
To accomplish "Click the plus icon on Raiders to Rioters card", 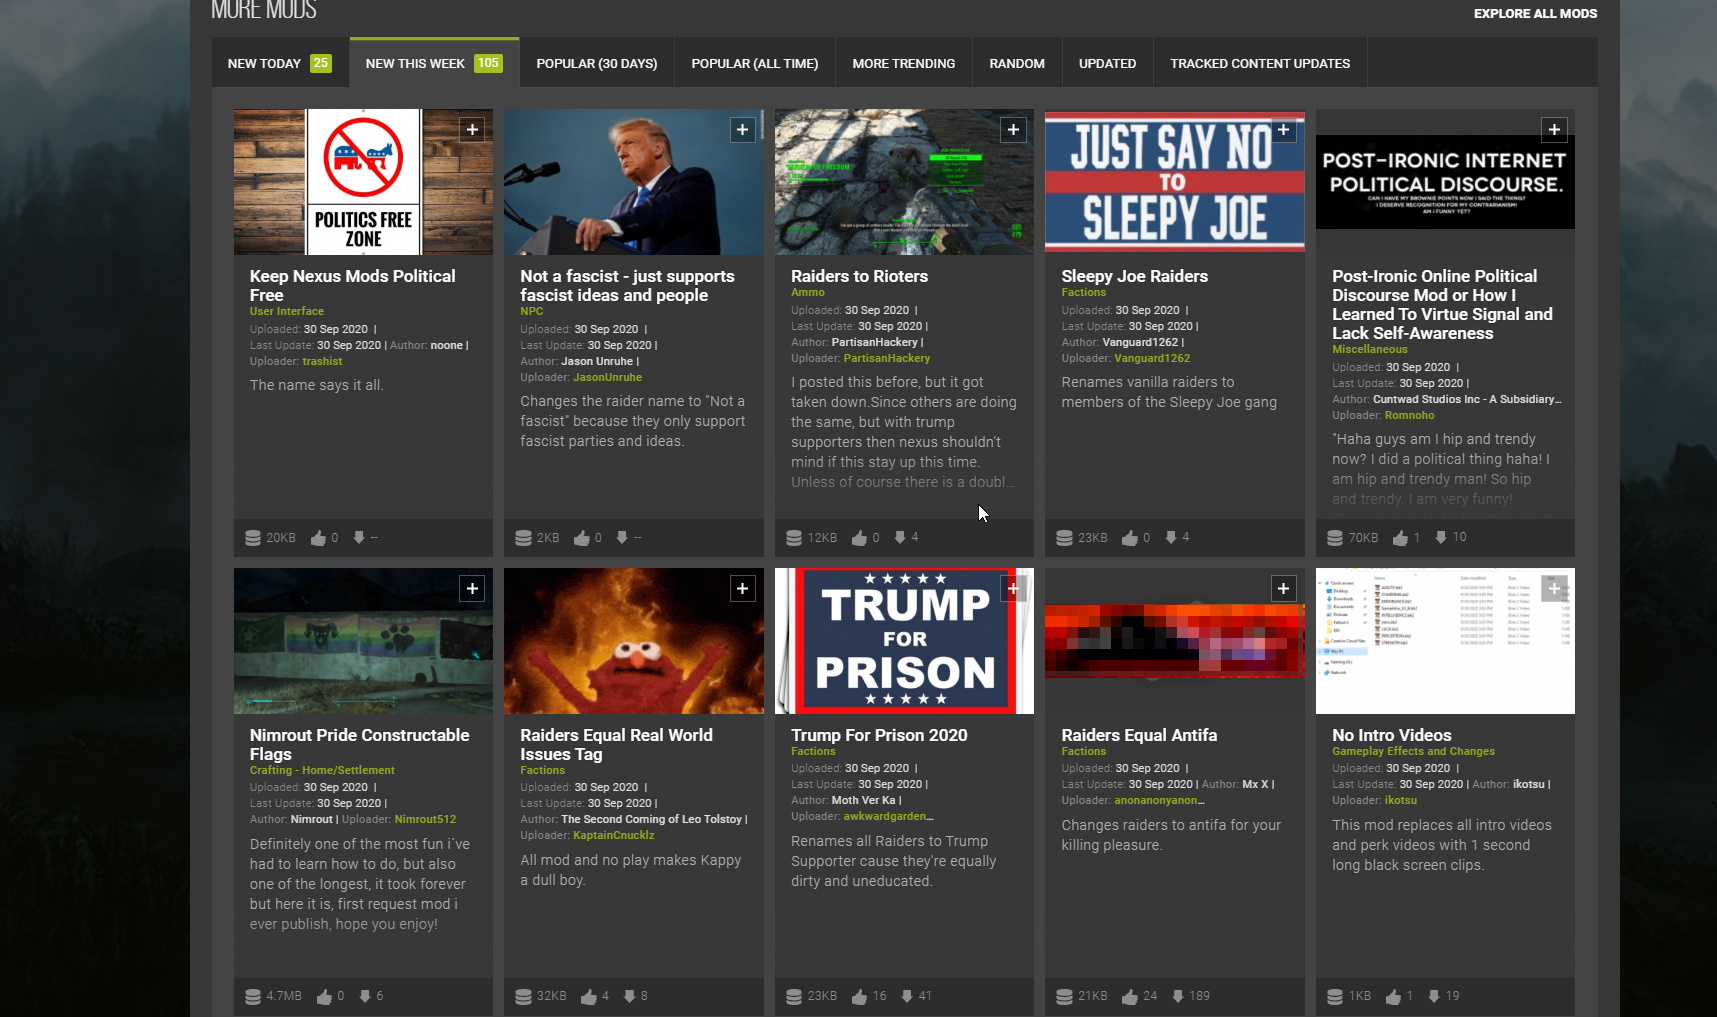I will pos(1013,130).
